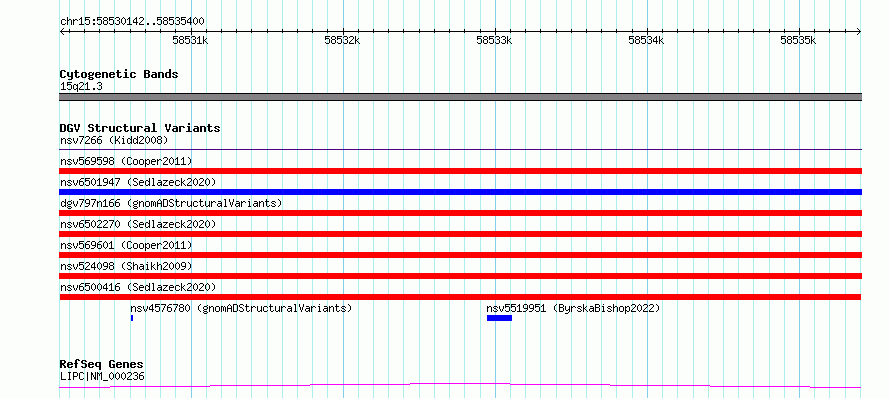This screenshot has width=890, height=398.
Task: Open variant nsv524098 (Shaikh2009) label
Action: coord(126,266)
